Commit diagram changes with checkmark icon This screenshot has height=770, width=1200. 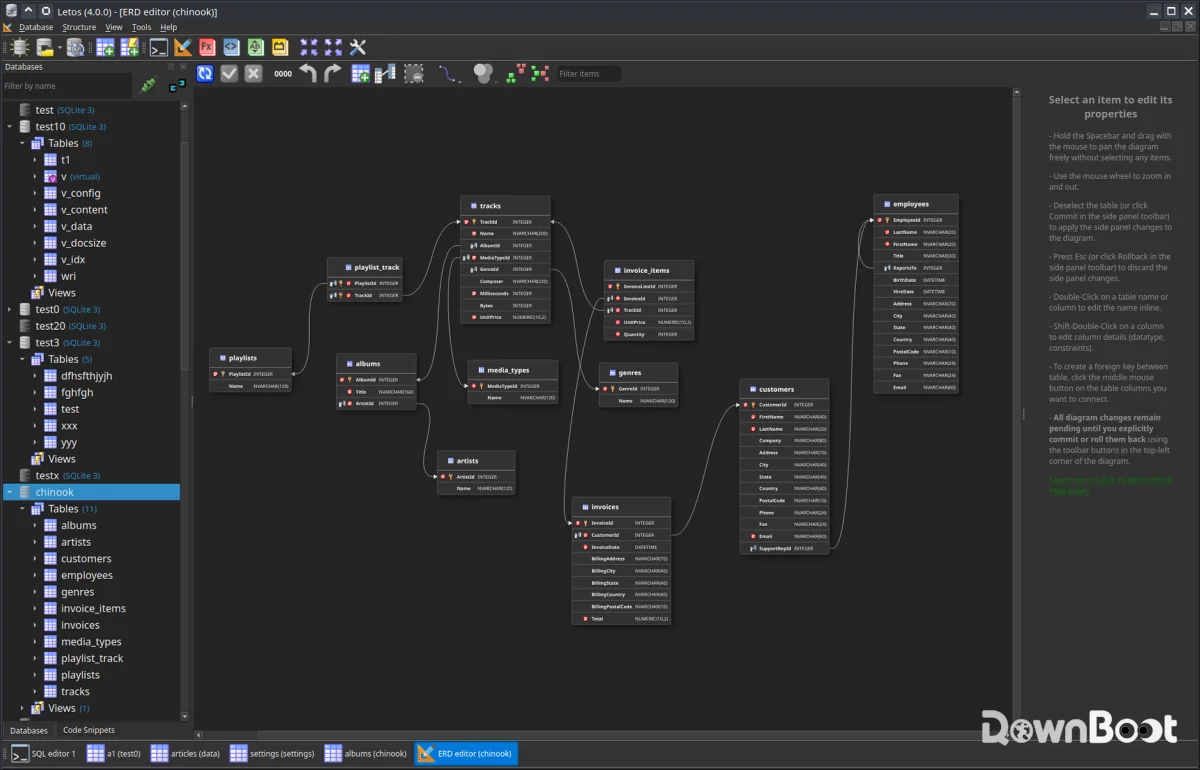coord(229,73)
